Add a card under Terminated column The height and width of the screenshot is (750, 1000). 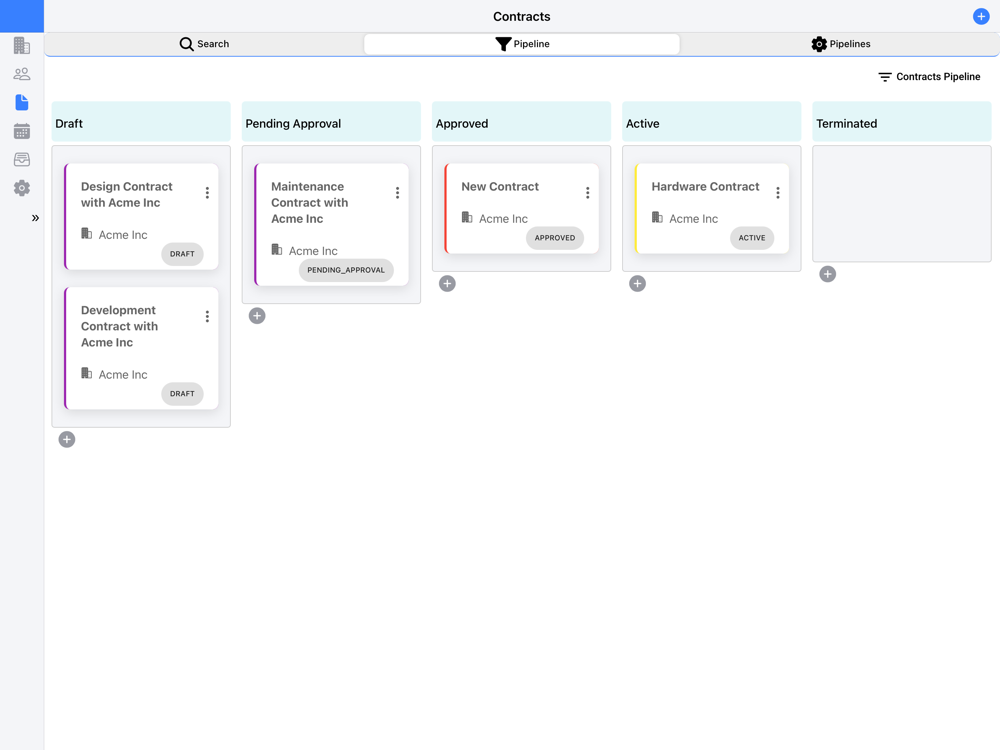click(x=827, y=274)
